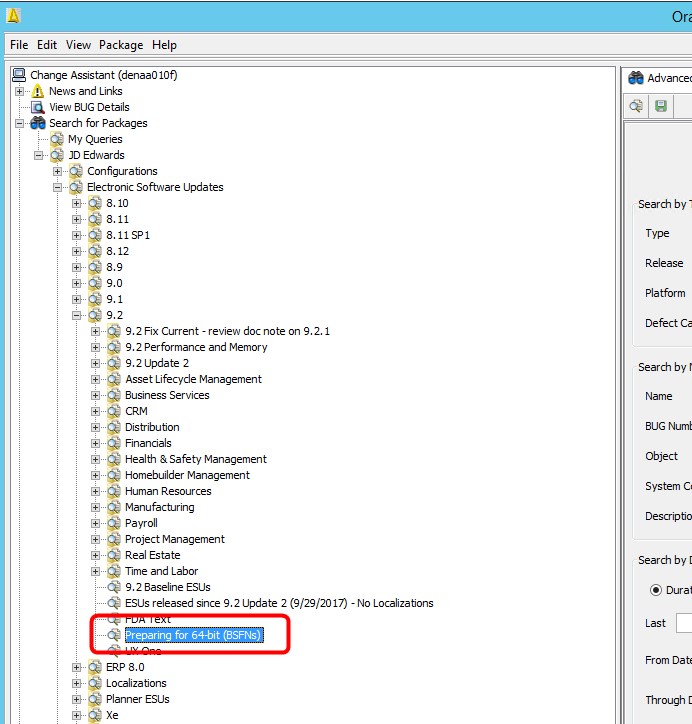Click the 9.2 Baseline ESUs query icon

pos(114,587)
